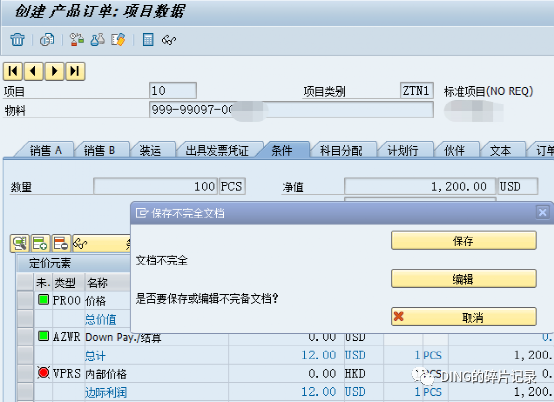Open the calculator pricing icon
Screen dimensions: 554x402
pyautogui.click(x=148, y=40)
